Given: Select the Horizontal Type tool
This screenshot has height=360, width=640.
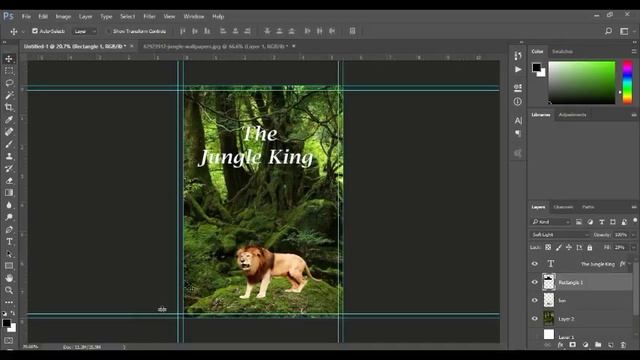Looking at the screenshot, I should point(9,242).
